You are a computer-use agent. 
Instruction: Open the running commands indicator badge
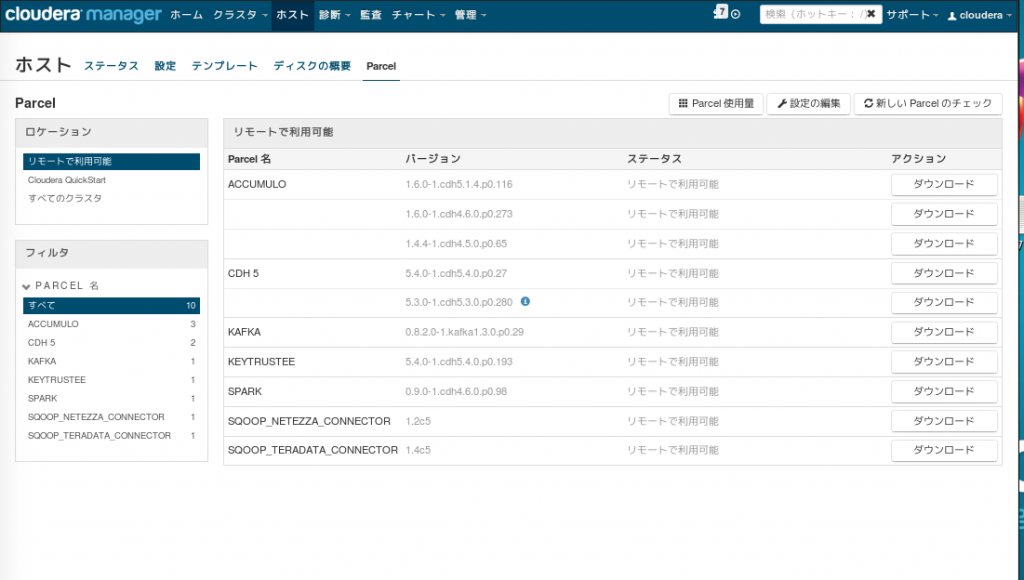(721, 12)
